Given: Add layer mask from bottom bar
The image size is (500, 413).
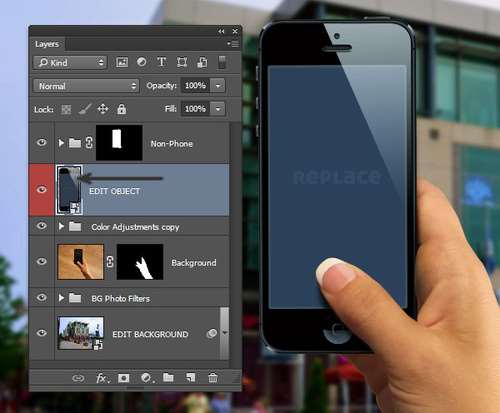Looking at the screenshot, I should click(124, 378).
